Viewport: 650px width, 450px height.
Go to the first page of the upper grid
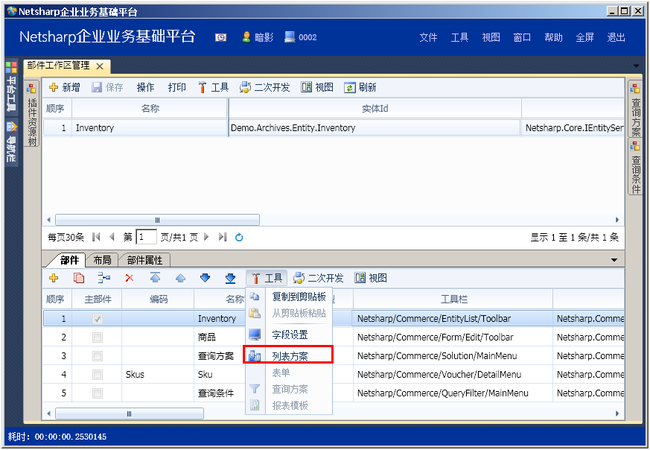click(x=96, y=237)
